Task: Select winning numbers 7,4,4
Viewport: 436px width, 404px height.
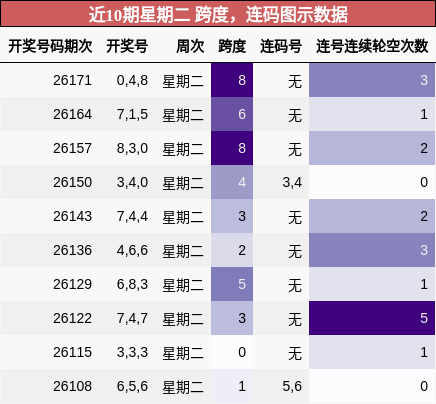Action: click(132, 216)
